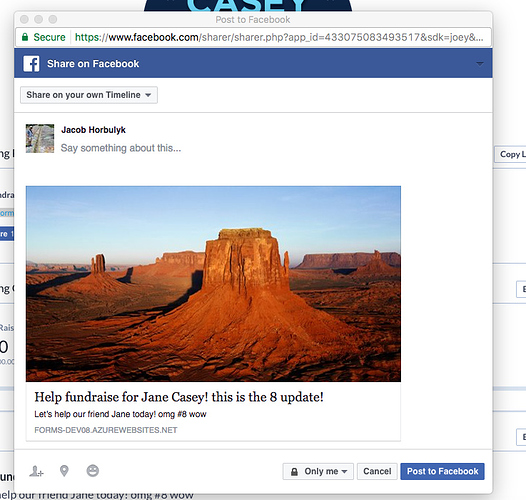The width and height of the screenshot is (526, 500).
Task: Tag friends with the person-plus icon
Action: (36, 471)
